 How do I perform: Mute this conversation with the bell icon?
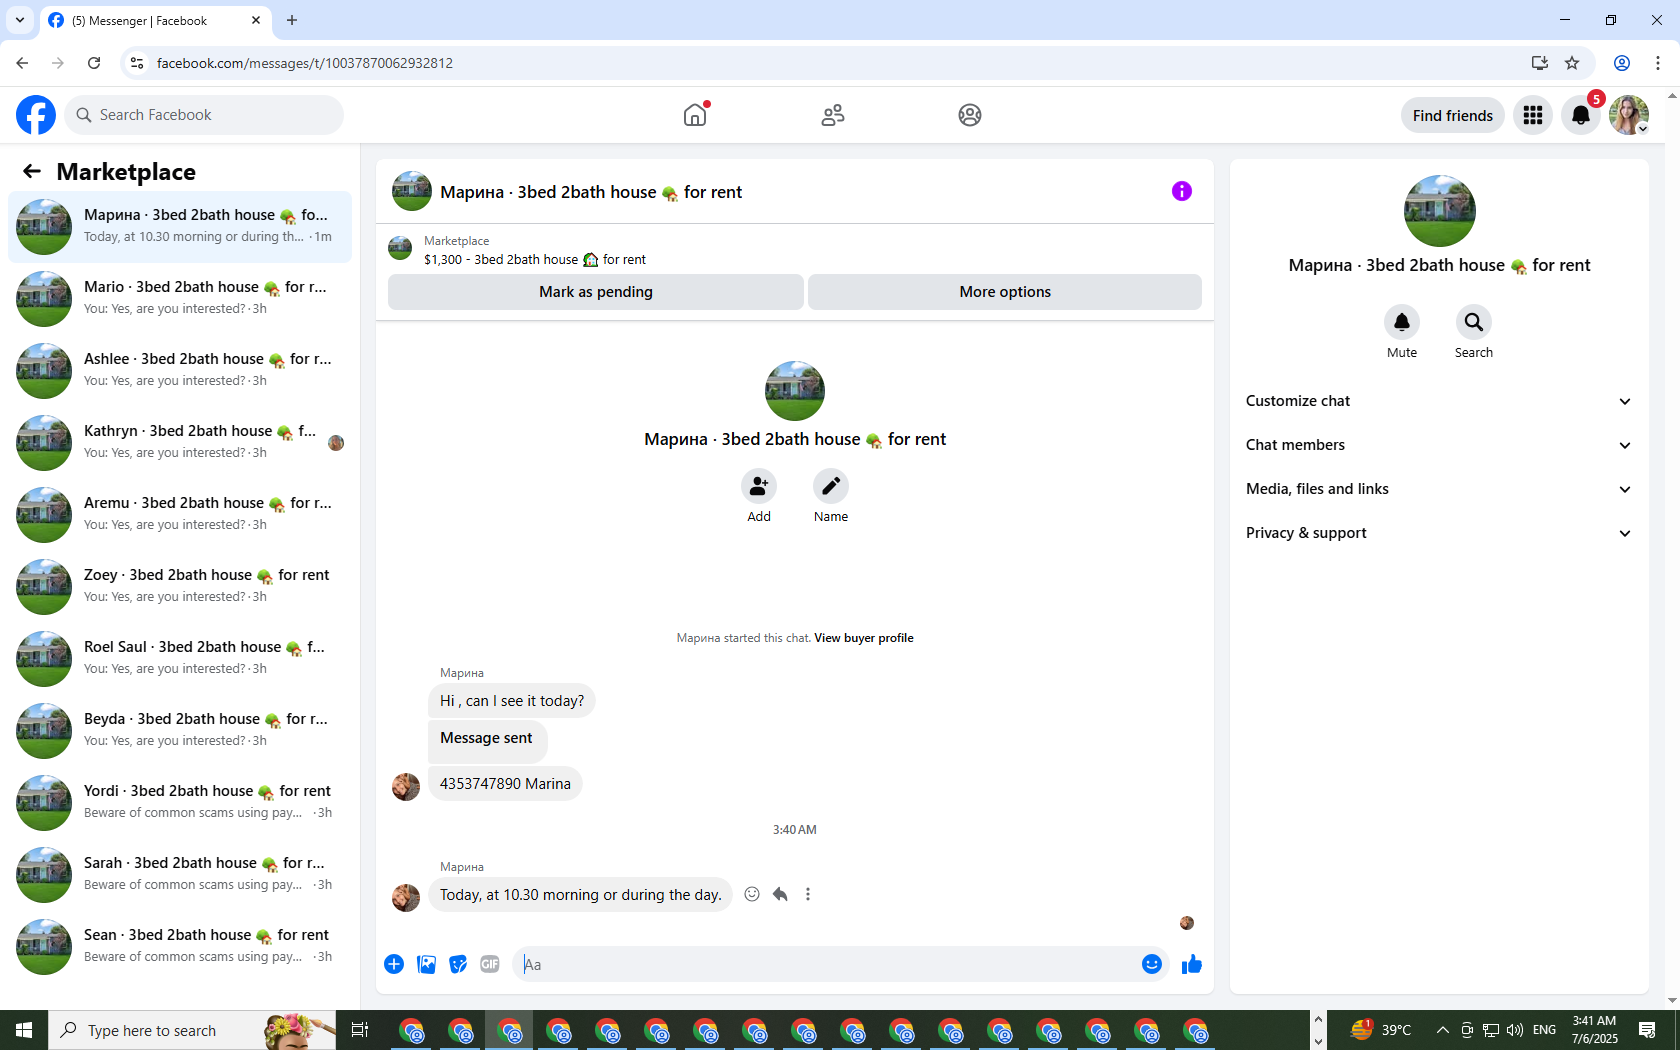coord(1402,322)
